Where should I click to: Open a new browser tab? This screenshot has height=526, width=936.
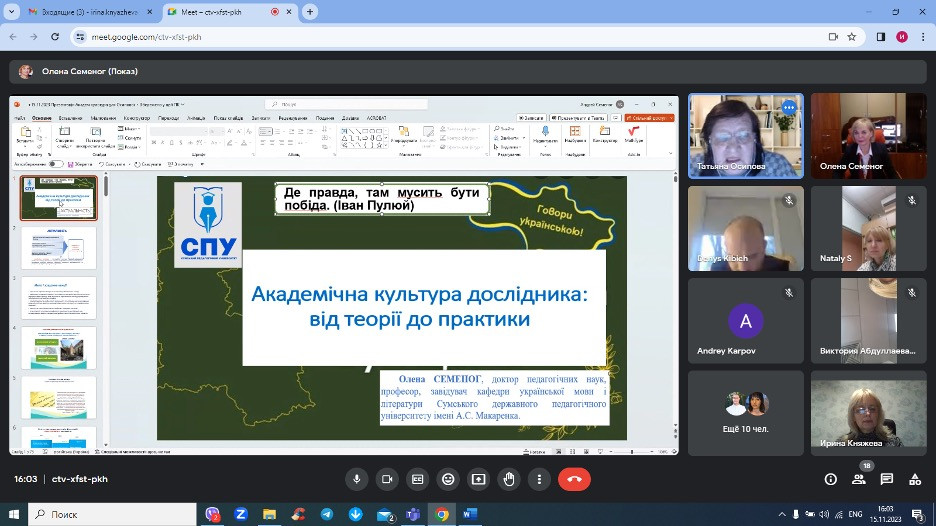pos(310,11)
